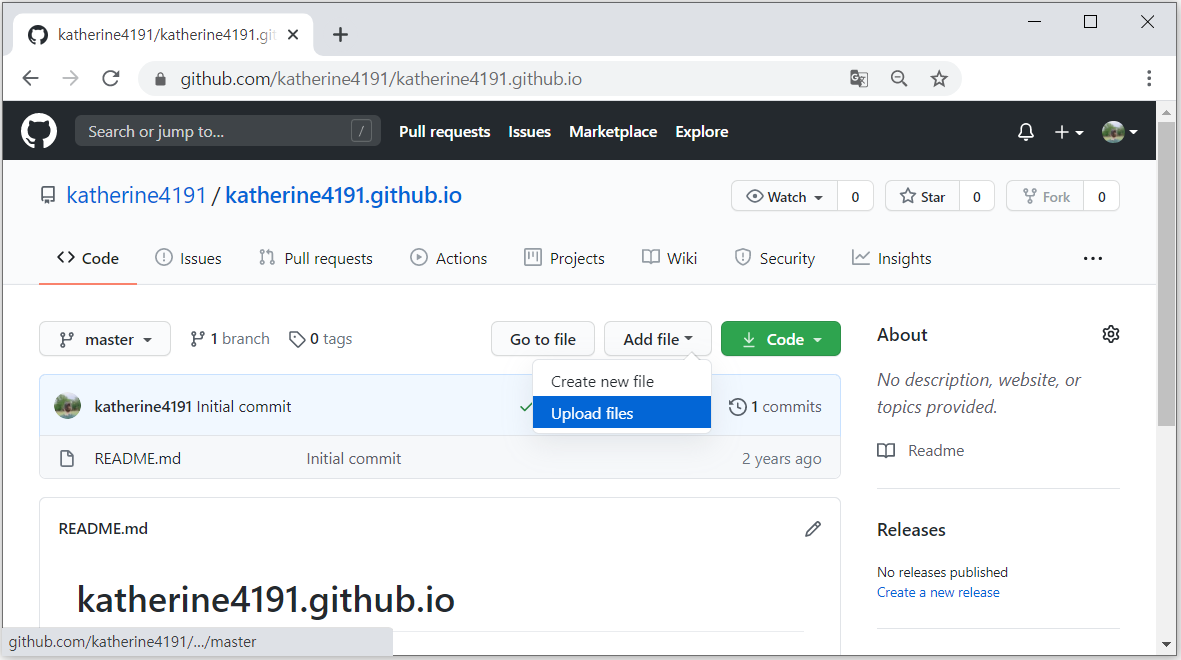Click the translate page icon
This screenshot has height=660, width=1181.
pos(859,78)
